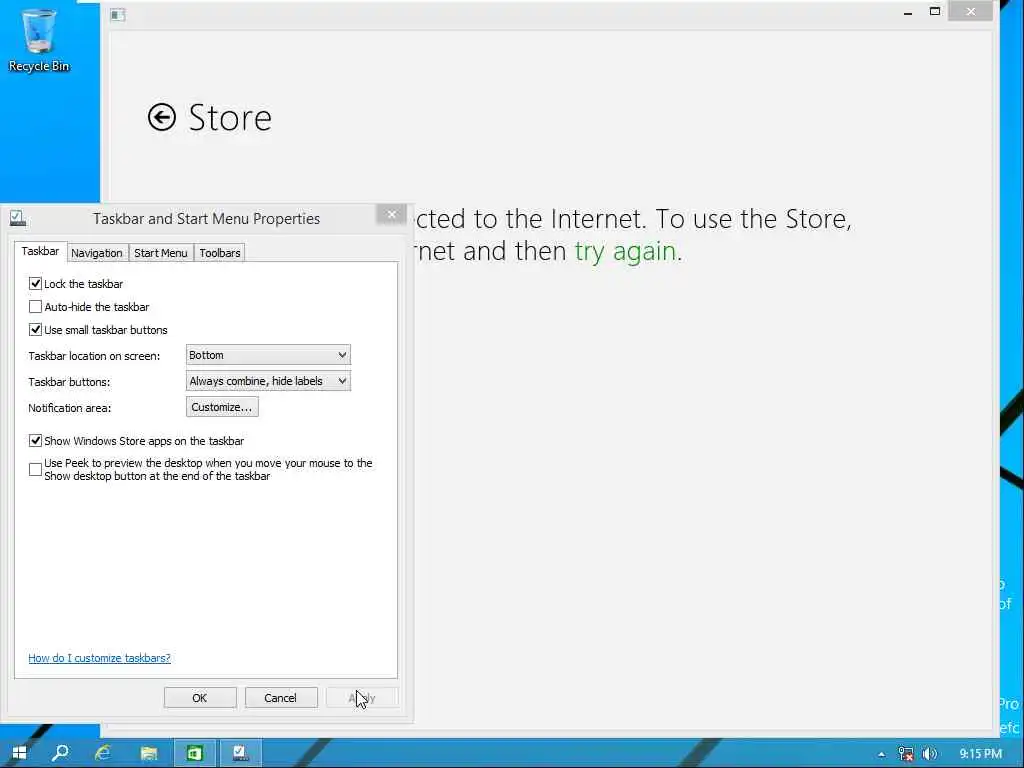This screenshot has width=1024, height=768.
Task: Click the Taskbar Properties dialog title icon
Action: 18,218
